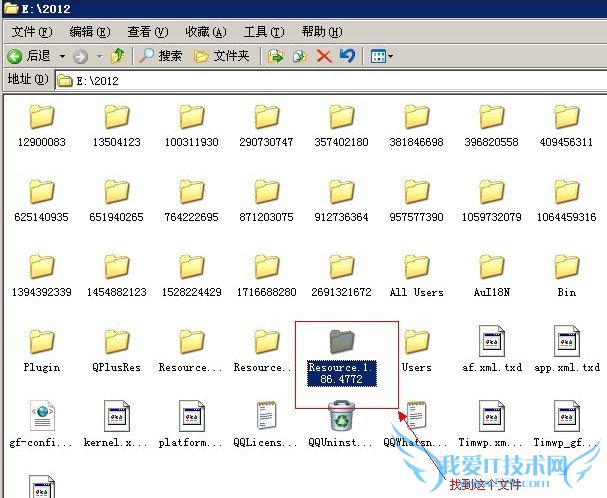The image size is (607, 498).
Task: Select folder 100311930
Action: point(192,126)
